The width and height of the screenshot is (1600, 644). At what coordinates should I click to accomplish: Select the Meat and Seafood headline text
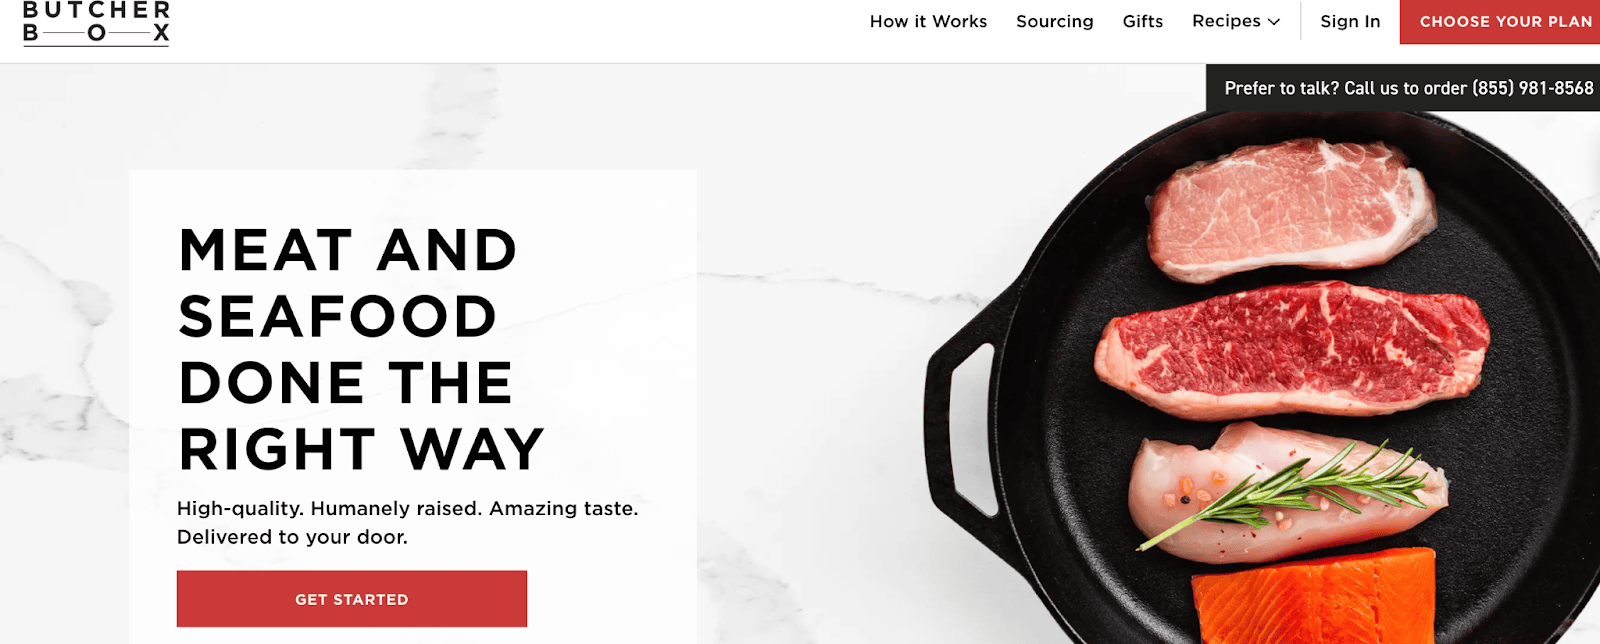click(x=361, y=349)
